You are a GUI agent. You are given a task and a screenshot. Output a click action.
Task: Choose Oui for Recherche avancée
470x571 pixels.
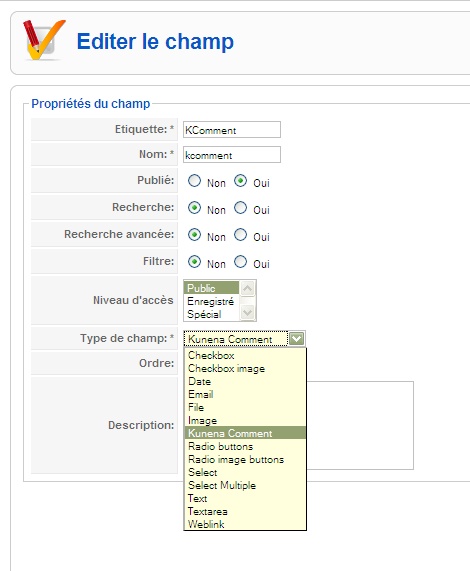[240, 235]
